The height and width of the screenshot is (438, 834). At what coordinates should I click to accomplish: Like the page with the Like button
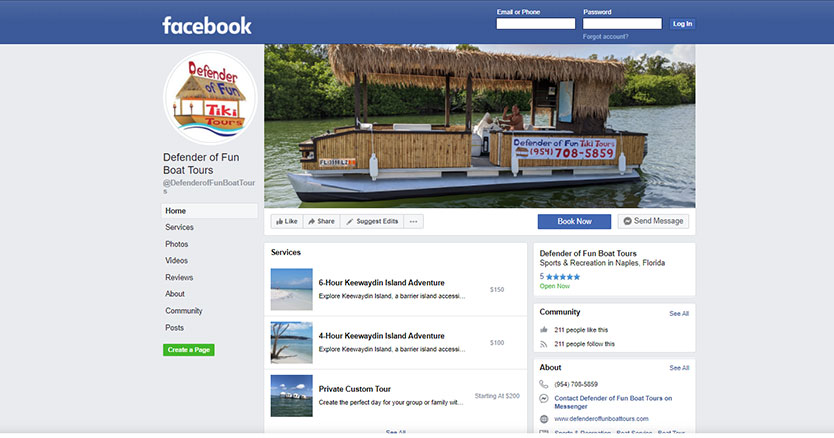(x=286, y=221)
